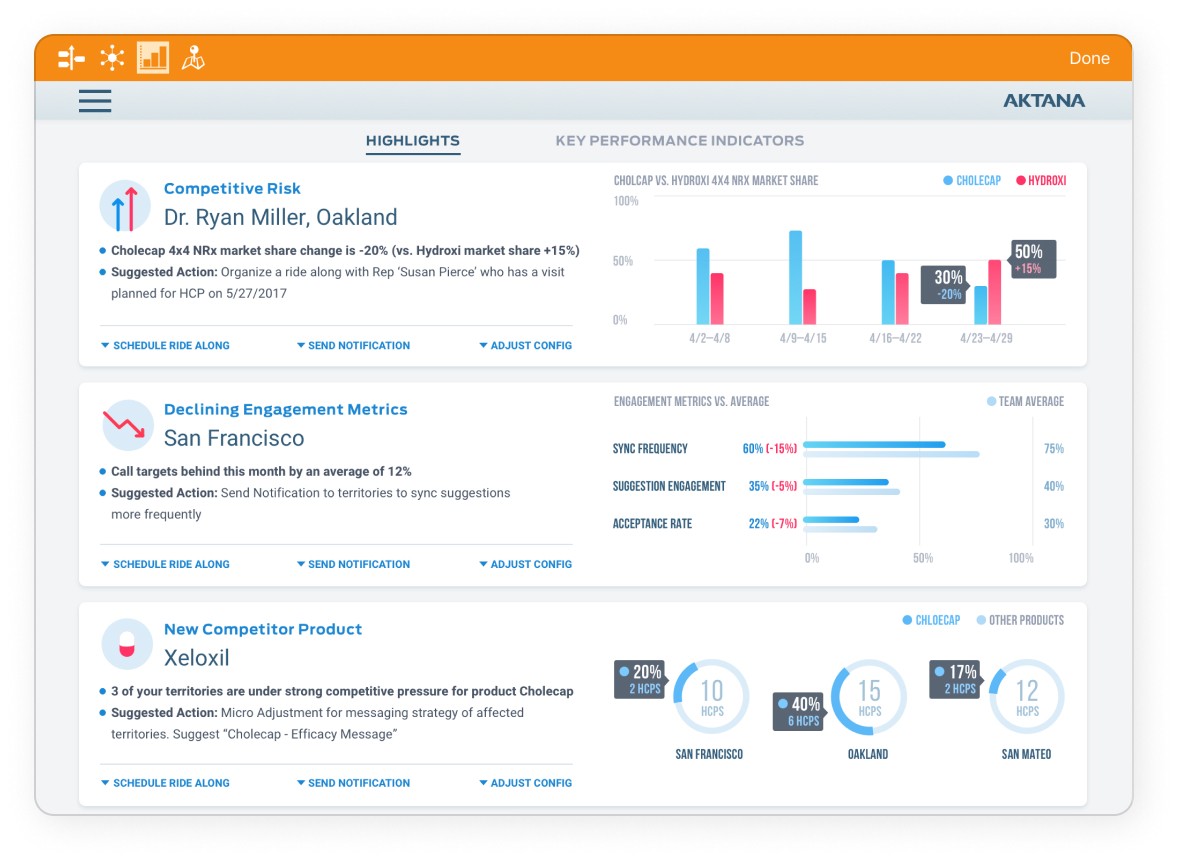Click the 4/2–4/8 bar group
This screenshot has width=1180, height=862.
710,286
